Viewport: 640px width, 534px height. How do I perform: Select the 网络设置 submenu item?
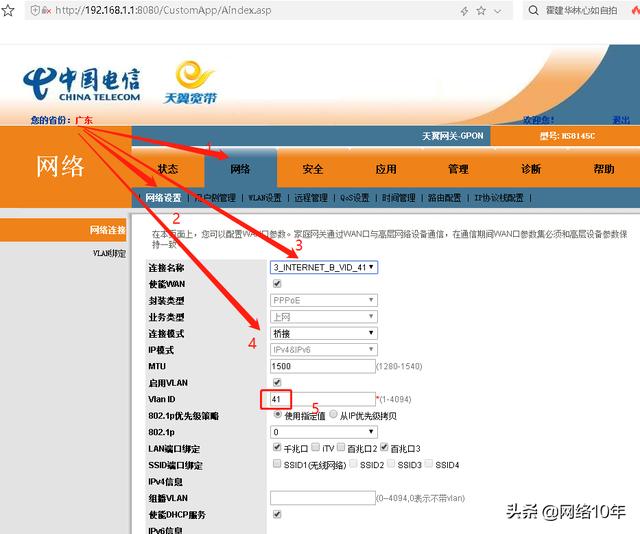[163, 198]
